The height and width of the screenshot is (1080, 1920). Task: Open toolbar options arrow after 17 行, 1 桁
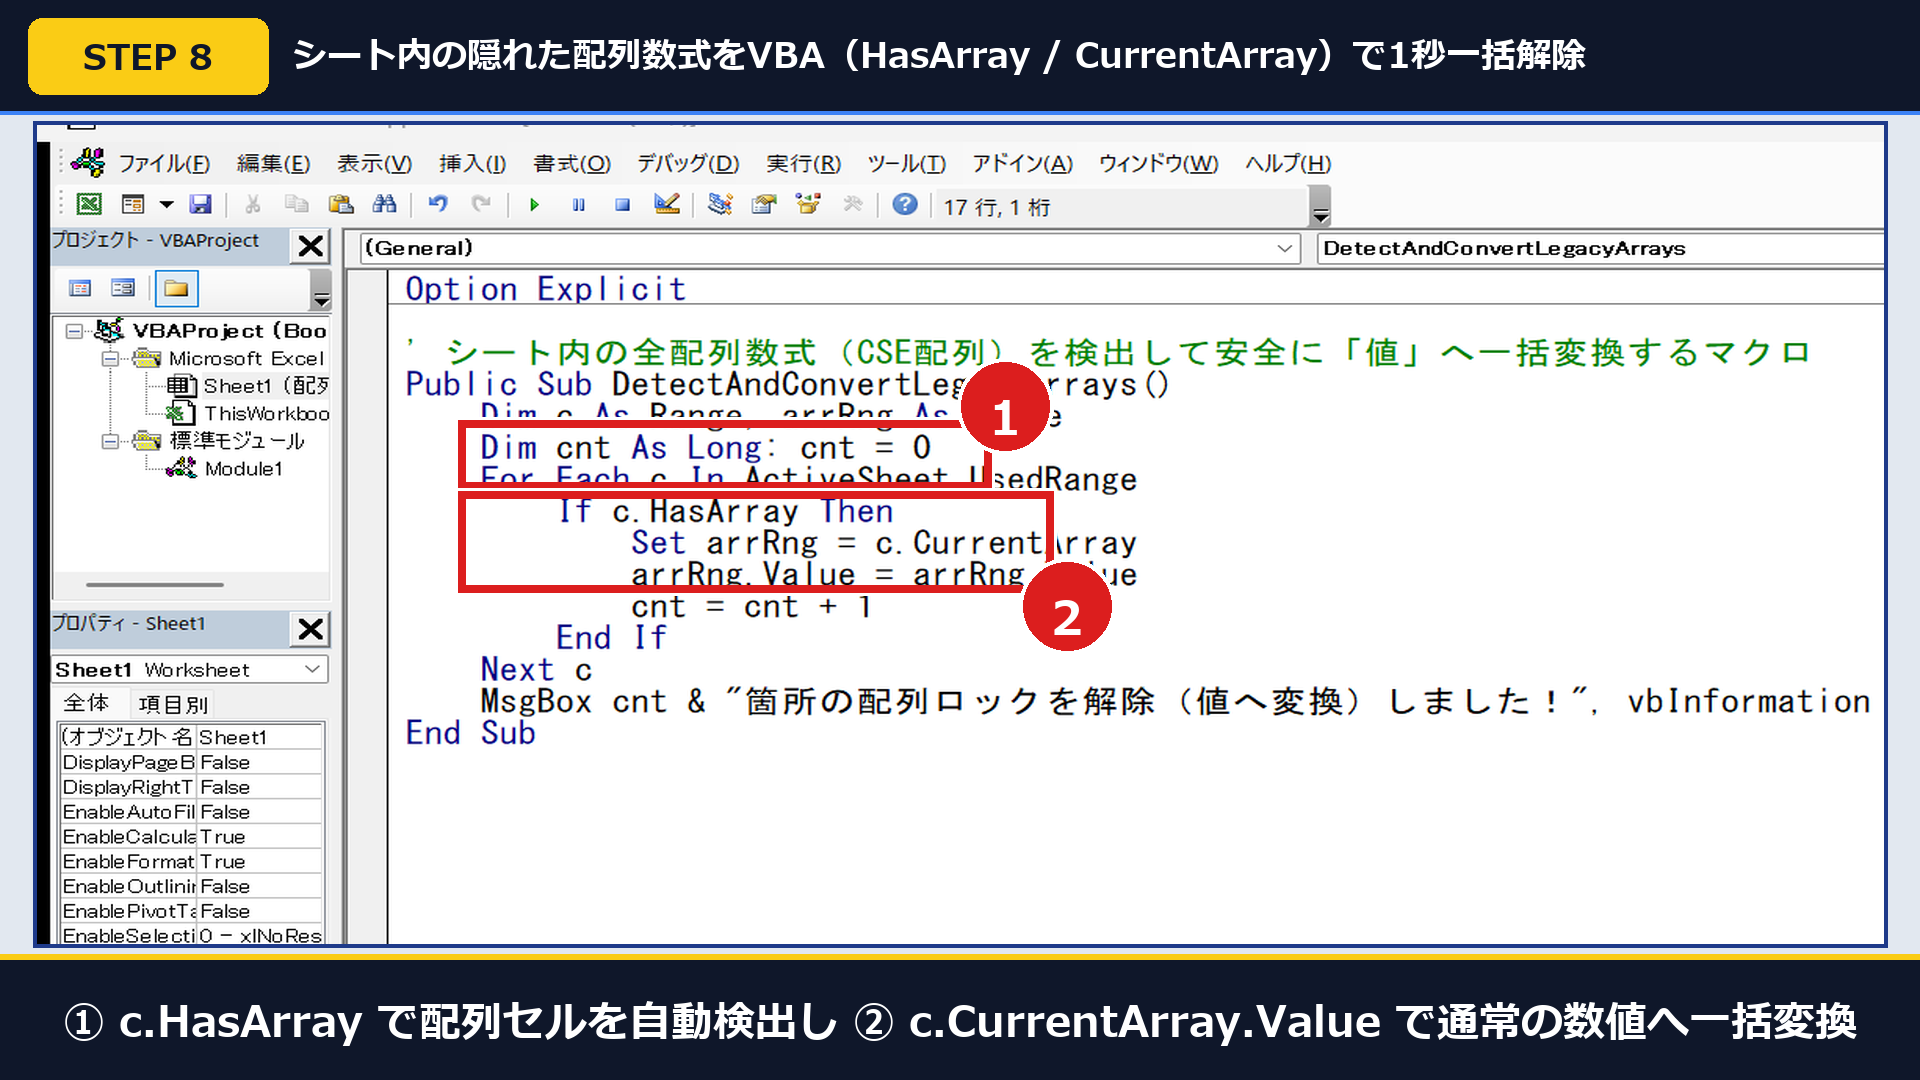pyautogui.click(x=1320, y=207)
